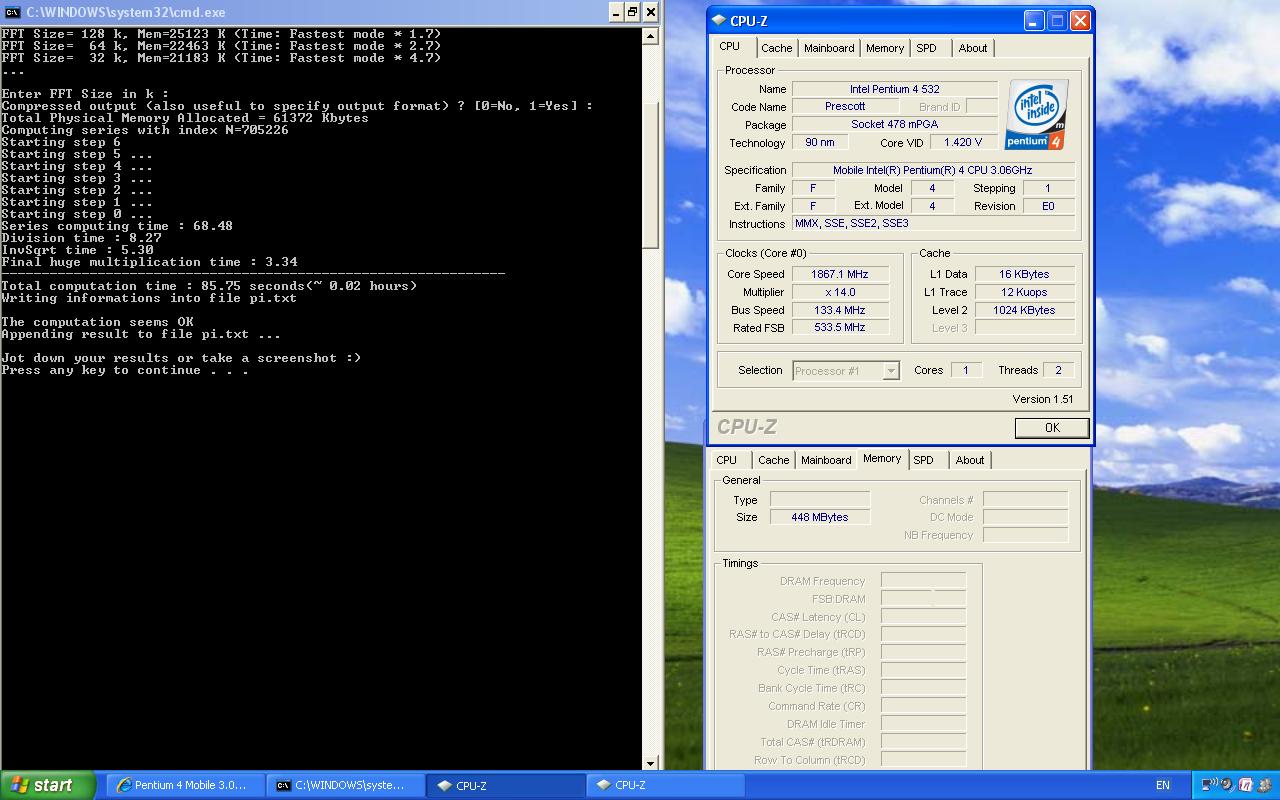Switch to About tab in the Timings CPU-Z window
The height and width of the screenshot is (800, 1280).
pos(970,460)
